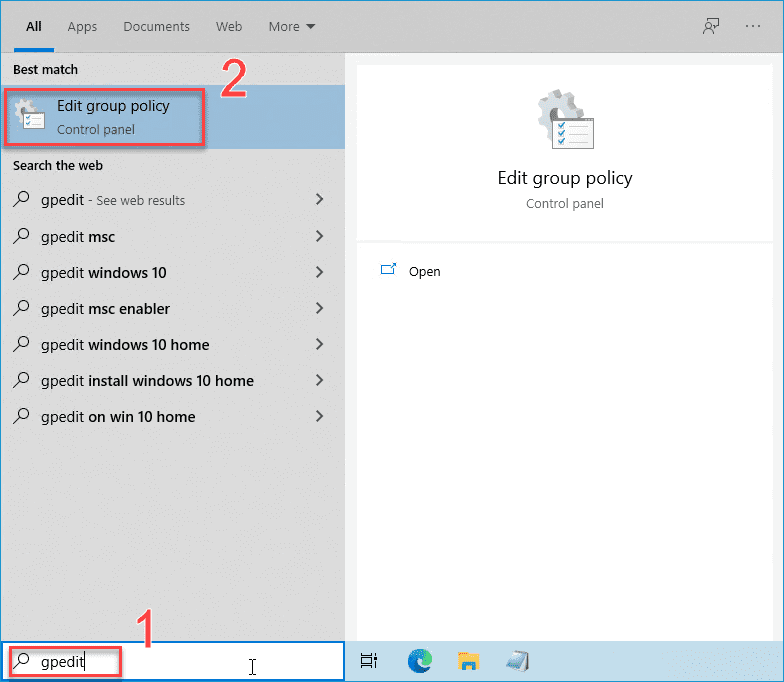784x682 pixels.
Task: Expand the 'gpedit windows 10' suggestion arrow
Action: [x=320, y=272]
